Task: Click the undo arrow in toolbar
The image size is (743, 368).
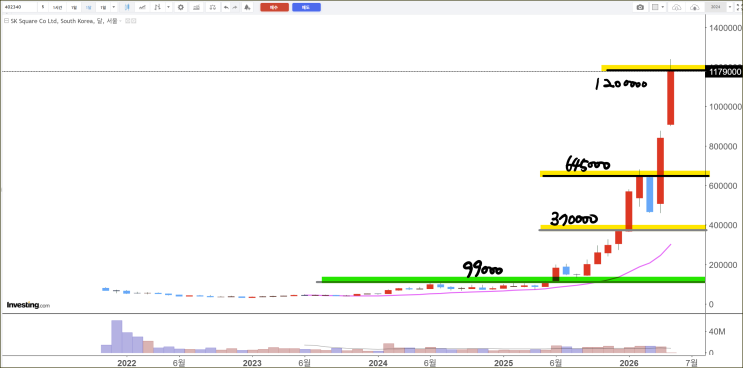Action: [226, 7]
